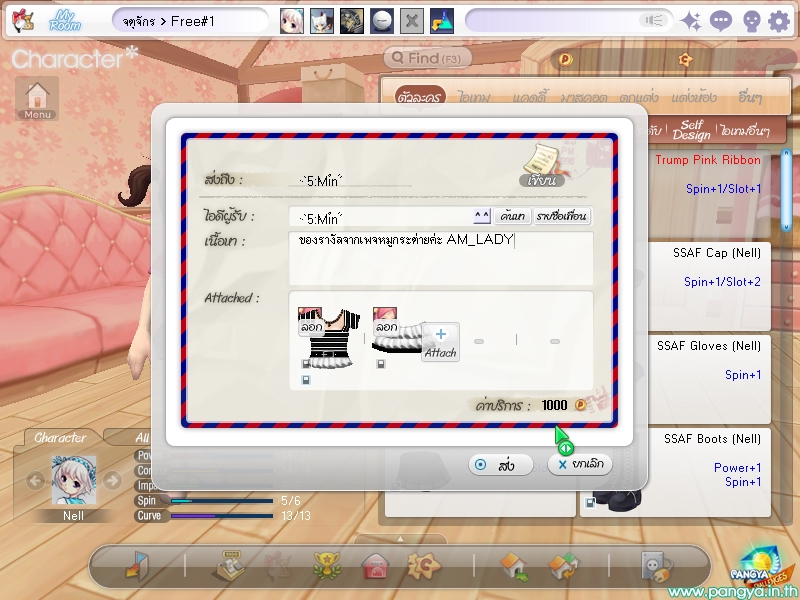
Task: Switch to the All stats tab
Action: [x=141, y=438]
